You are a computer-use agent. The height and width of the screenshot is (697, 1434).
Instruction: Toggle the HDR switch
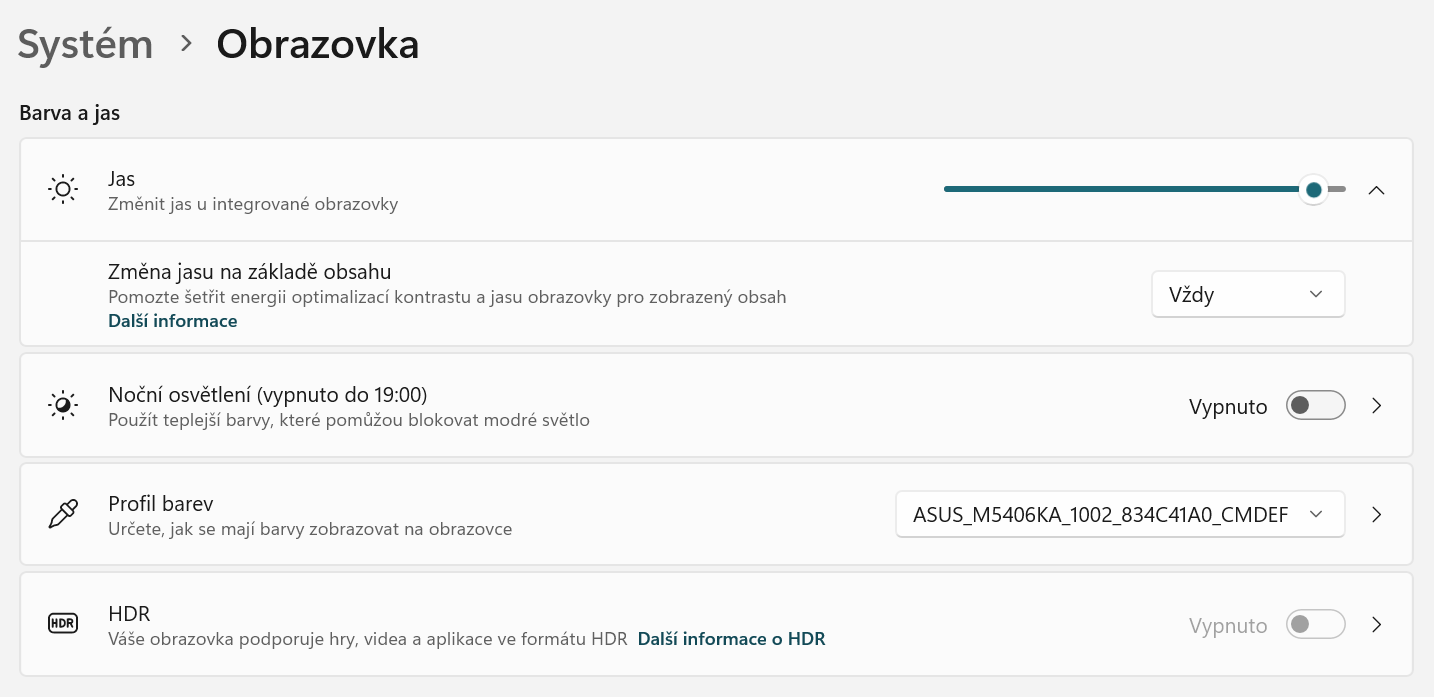click(x=1315, y=625)
